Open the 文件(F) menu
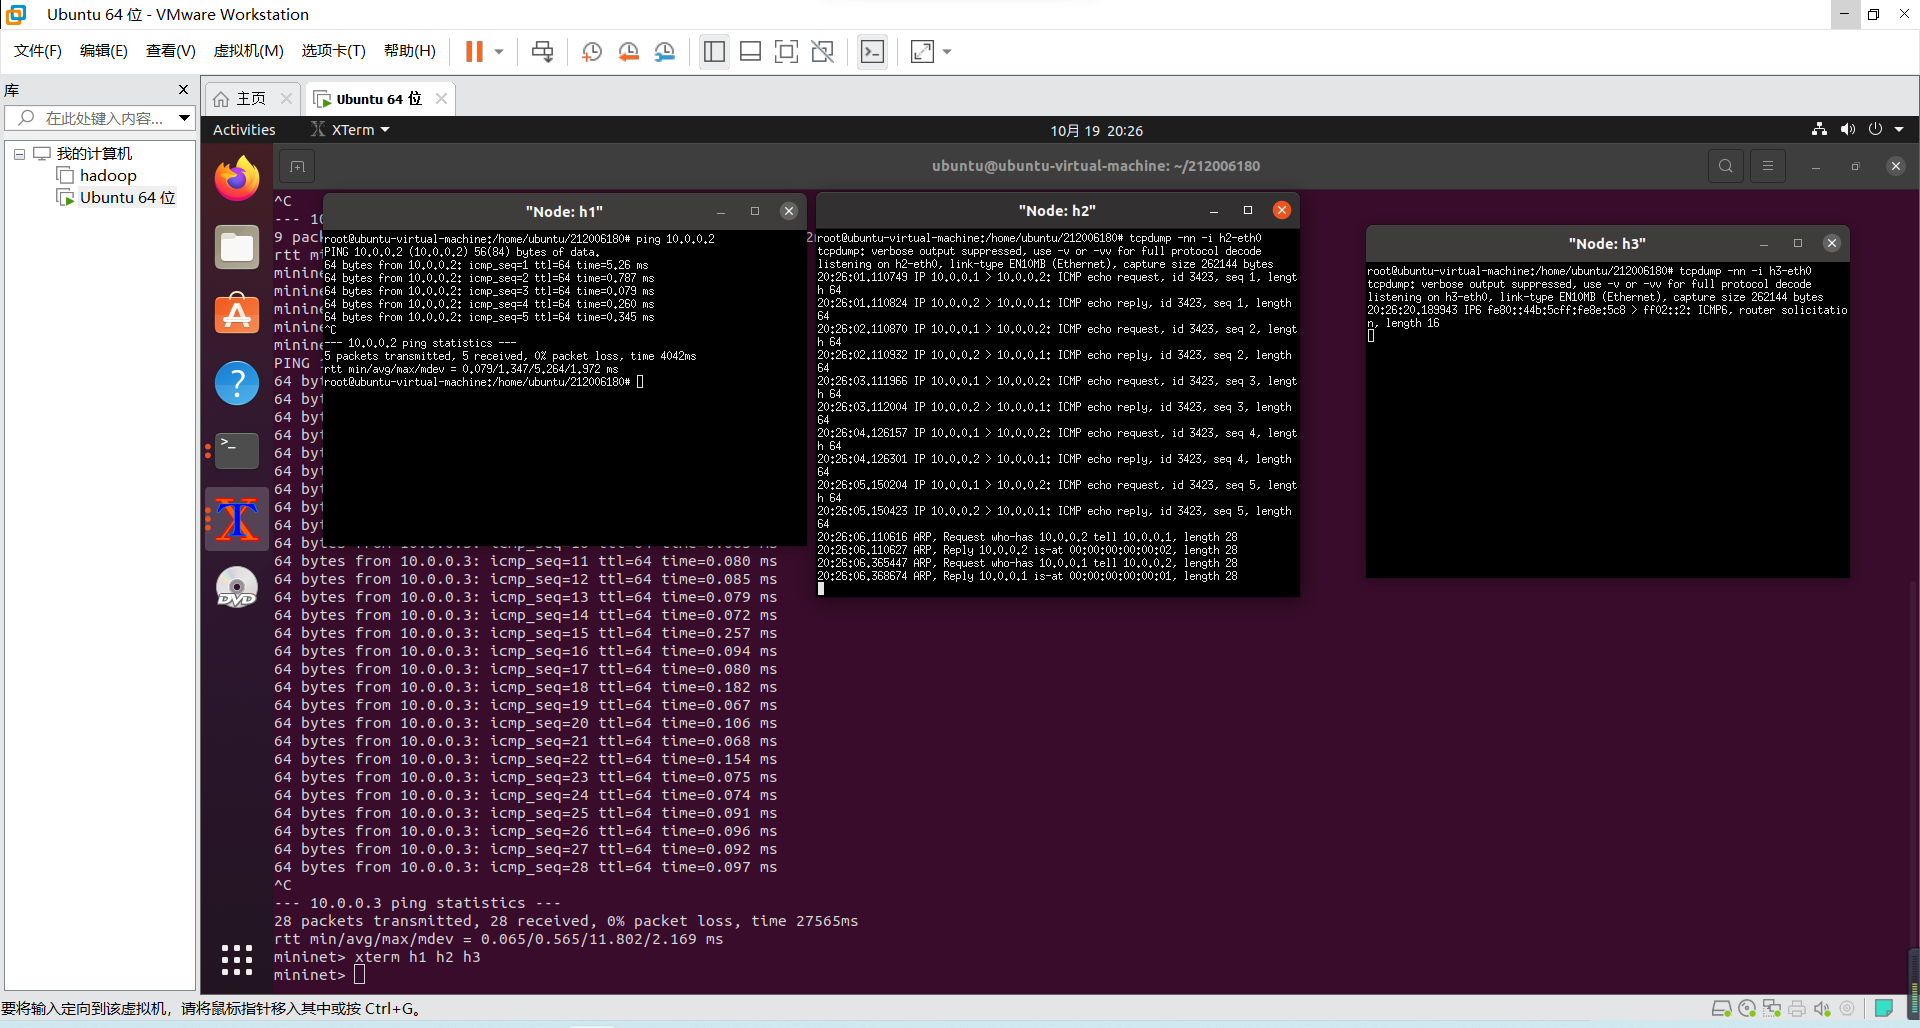The width and height of the screenshot is (1920, 1028). point(38,51)
